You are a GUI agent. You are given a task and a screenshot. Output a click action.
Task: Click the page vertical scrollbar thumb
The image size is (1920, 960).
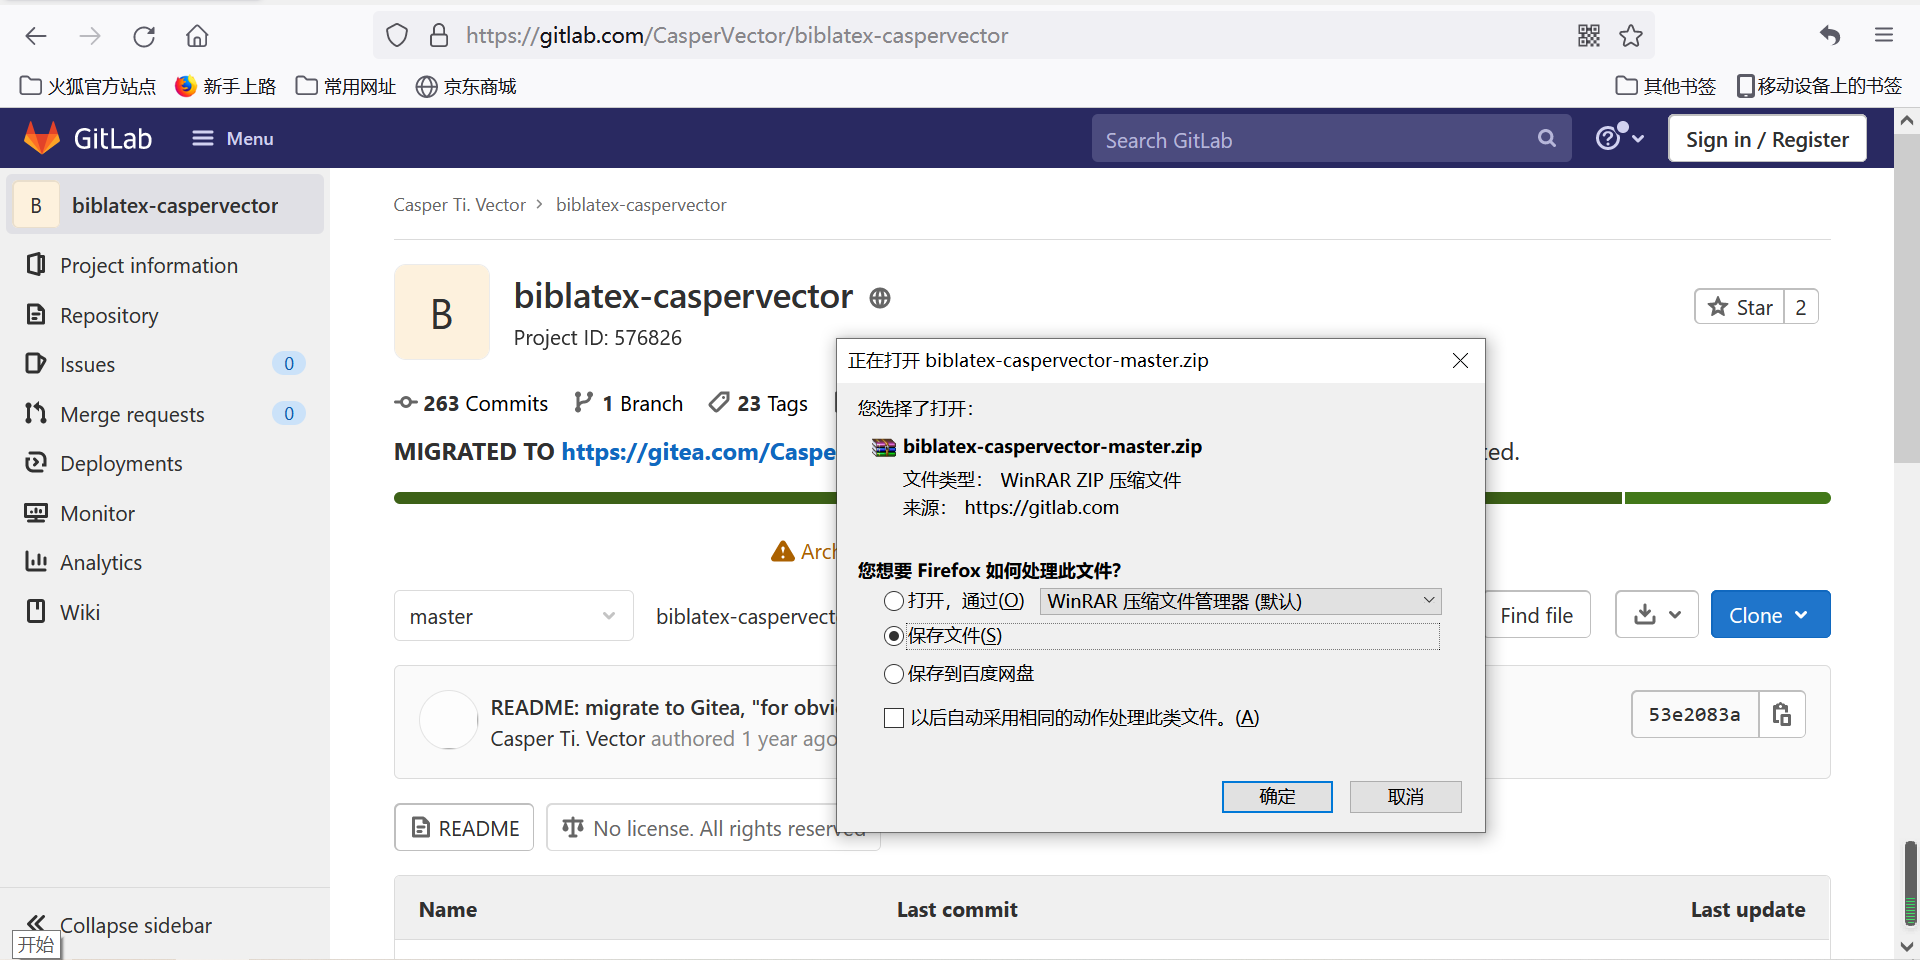pos(1908,300)
